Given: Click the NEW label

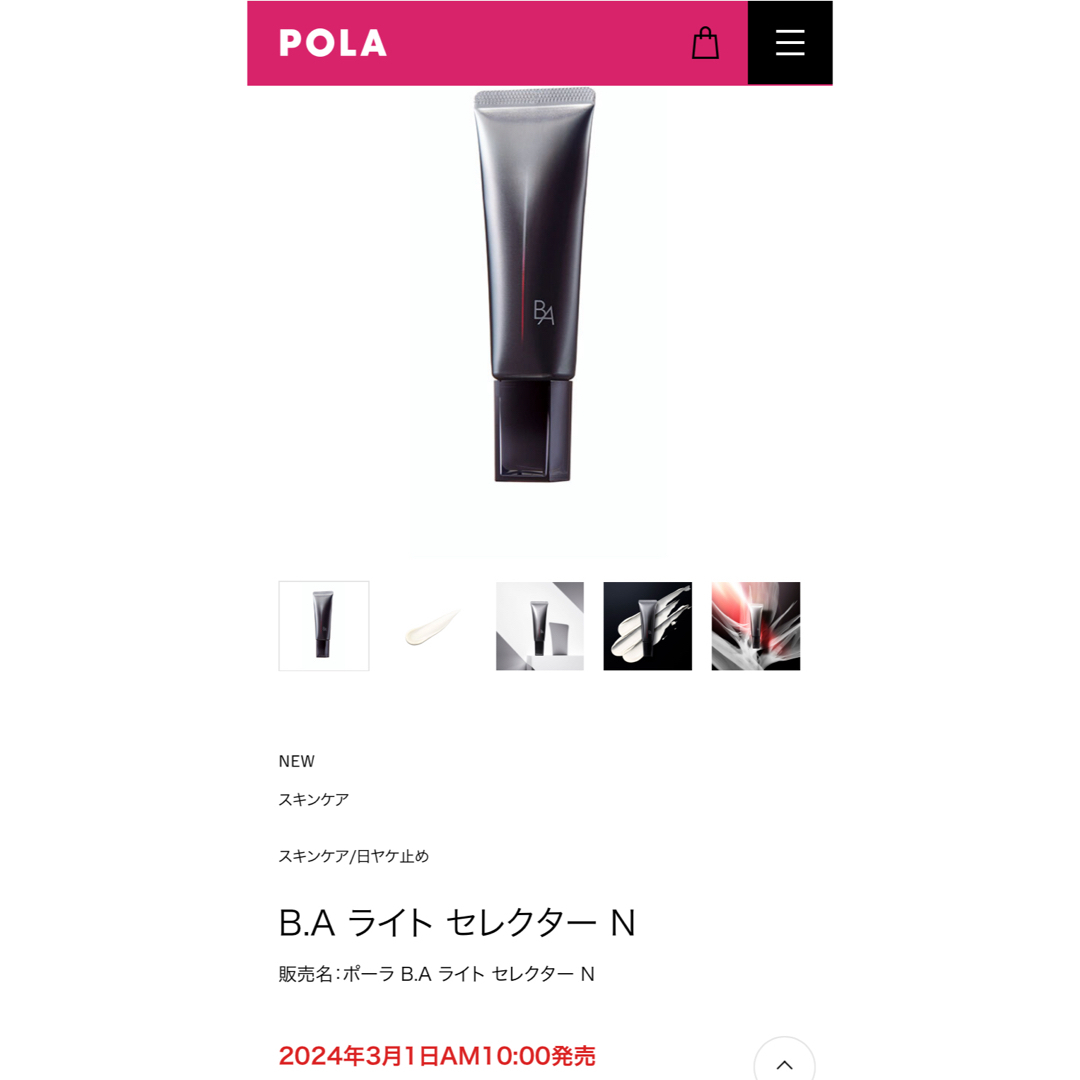Looking at the screenshot, I should [296, 761].
